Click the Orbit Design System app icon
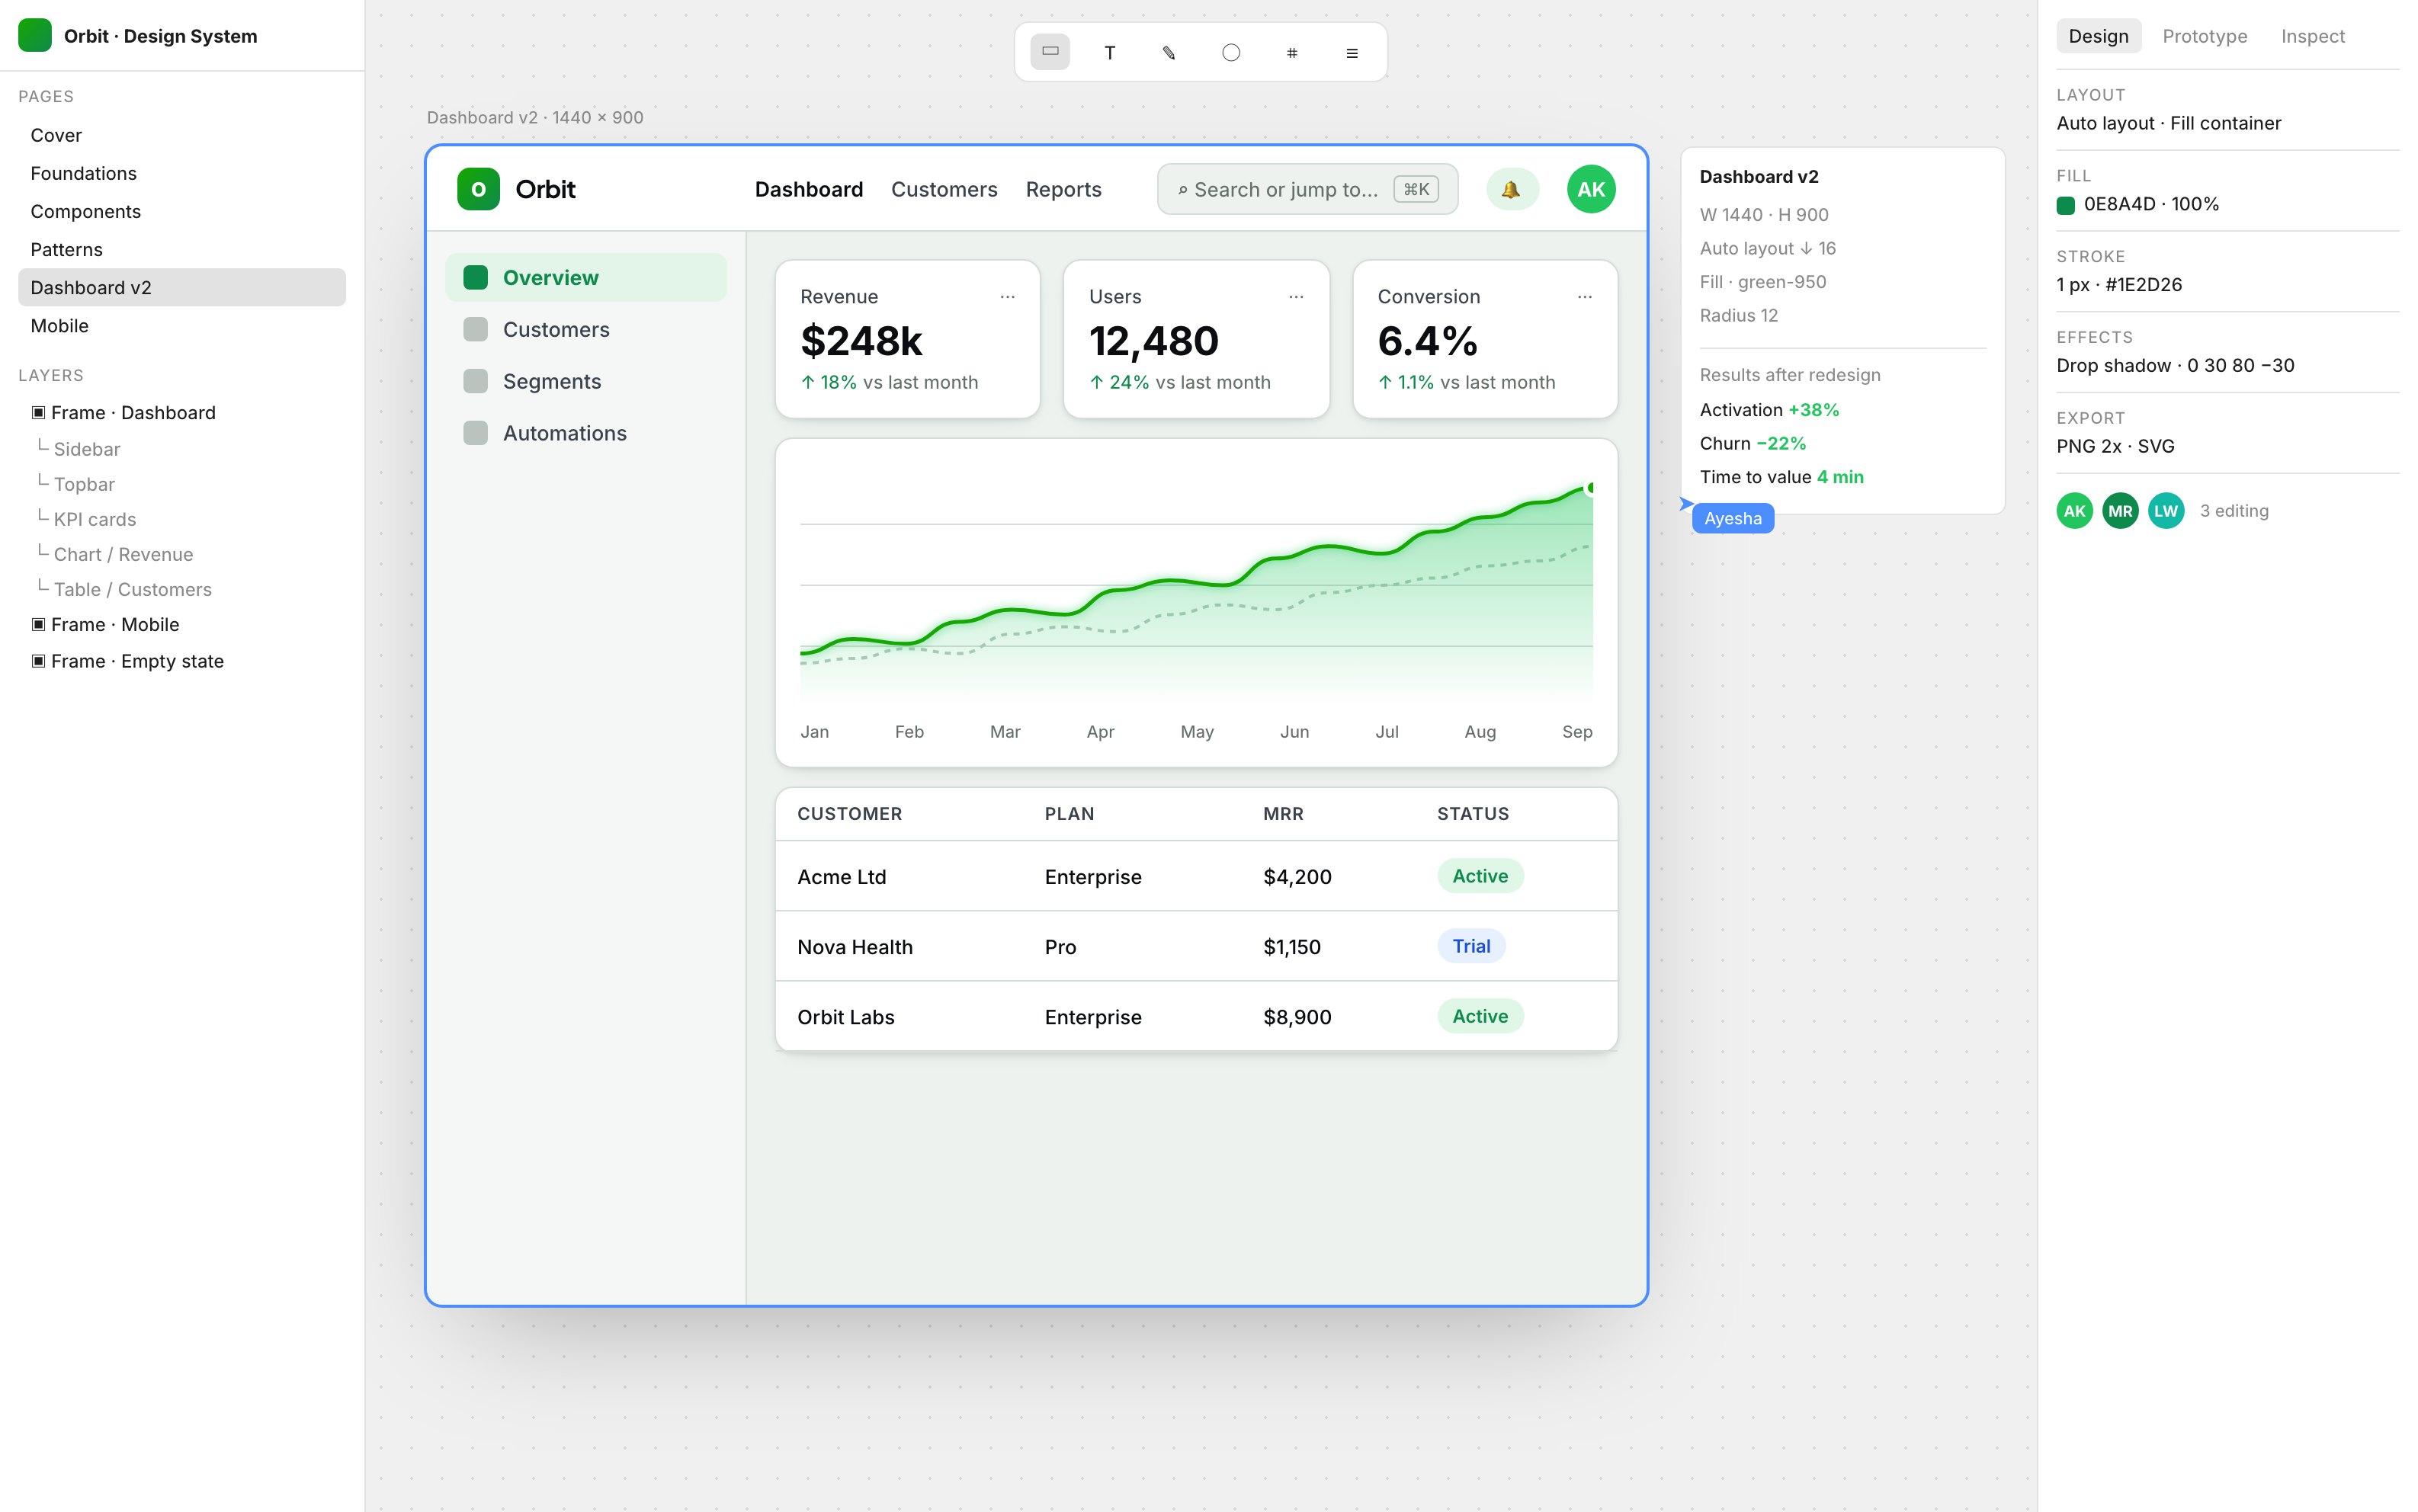Screen dimensions: 2418x1512 [x=35, y=36]
